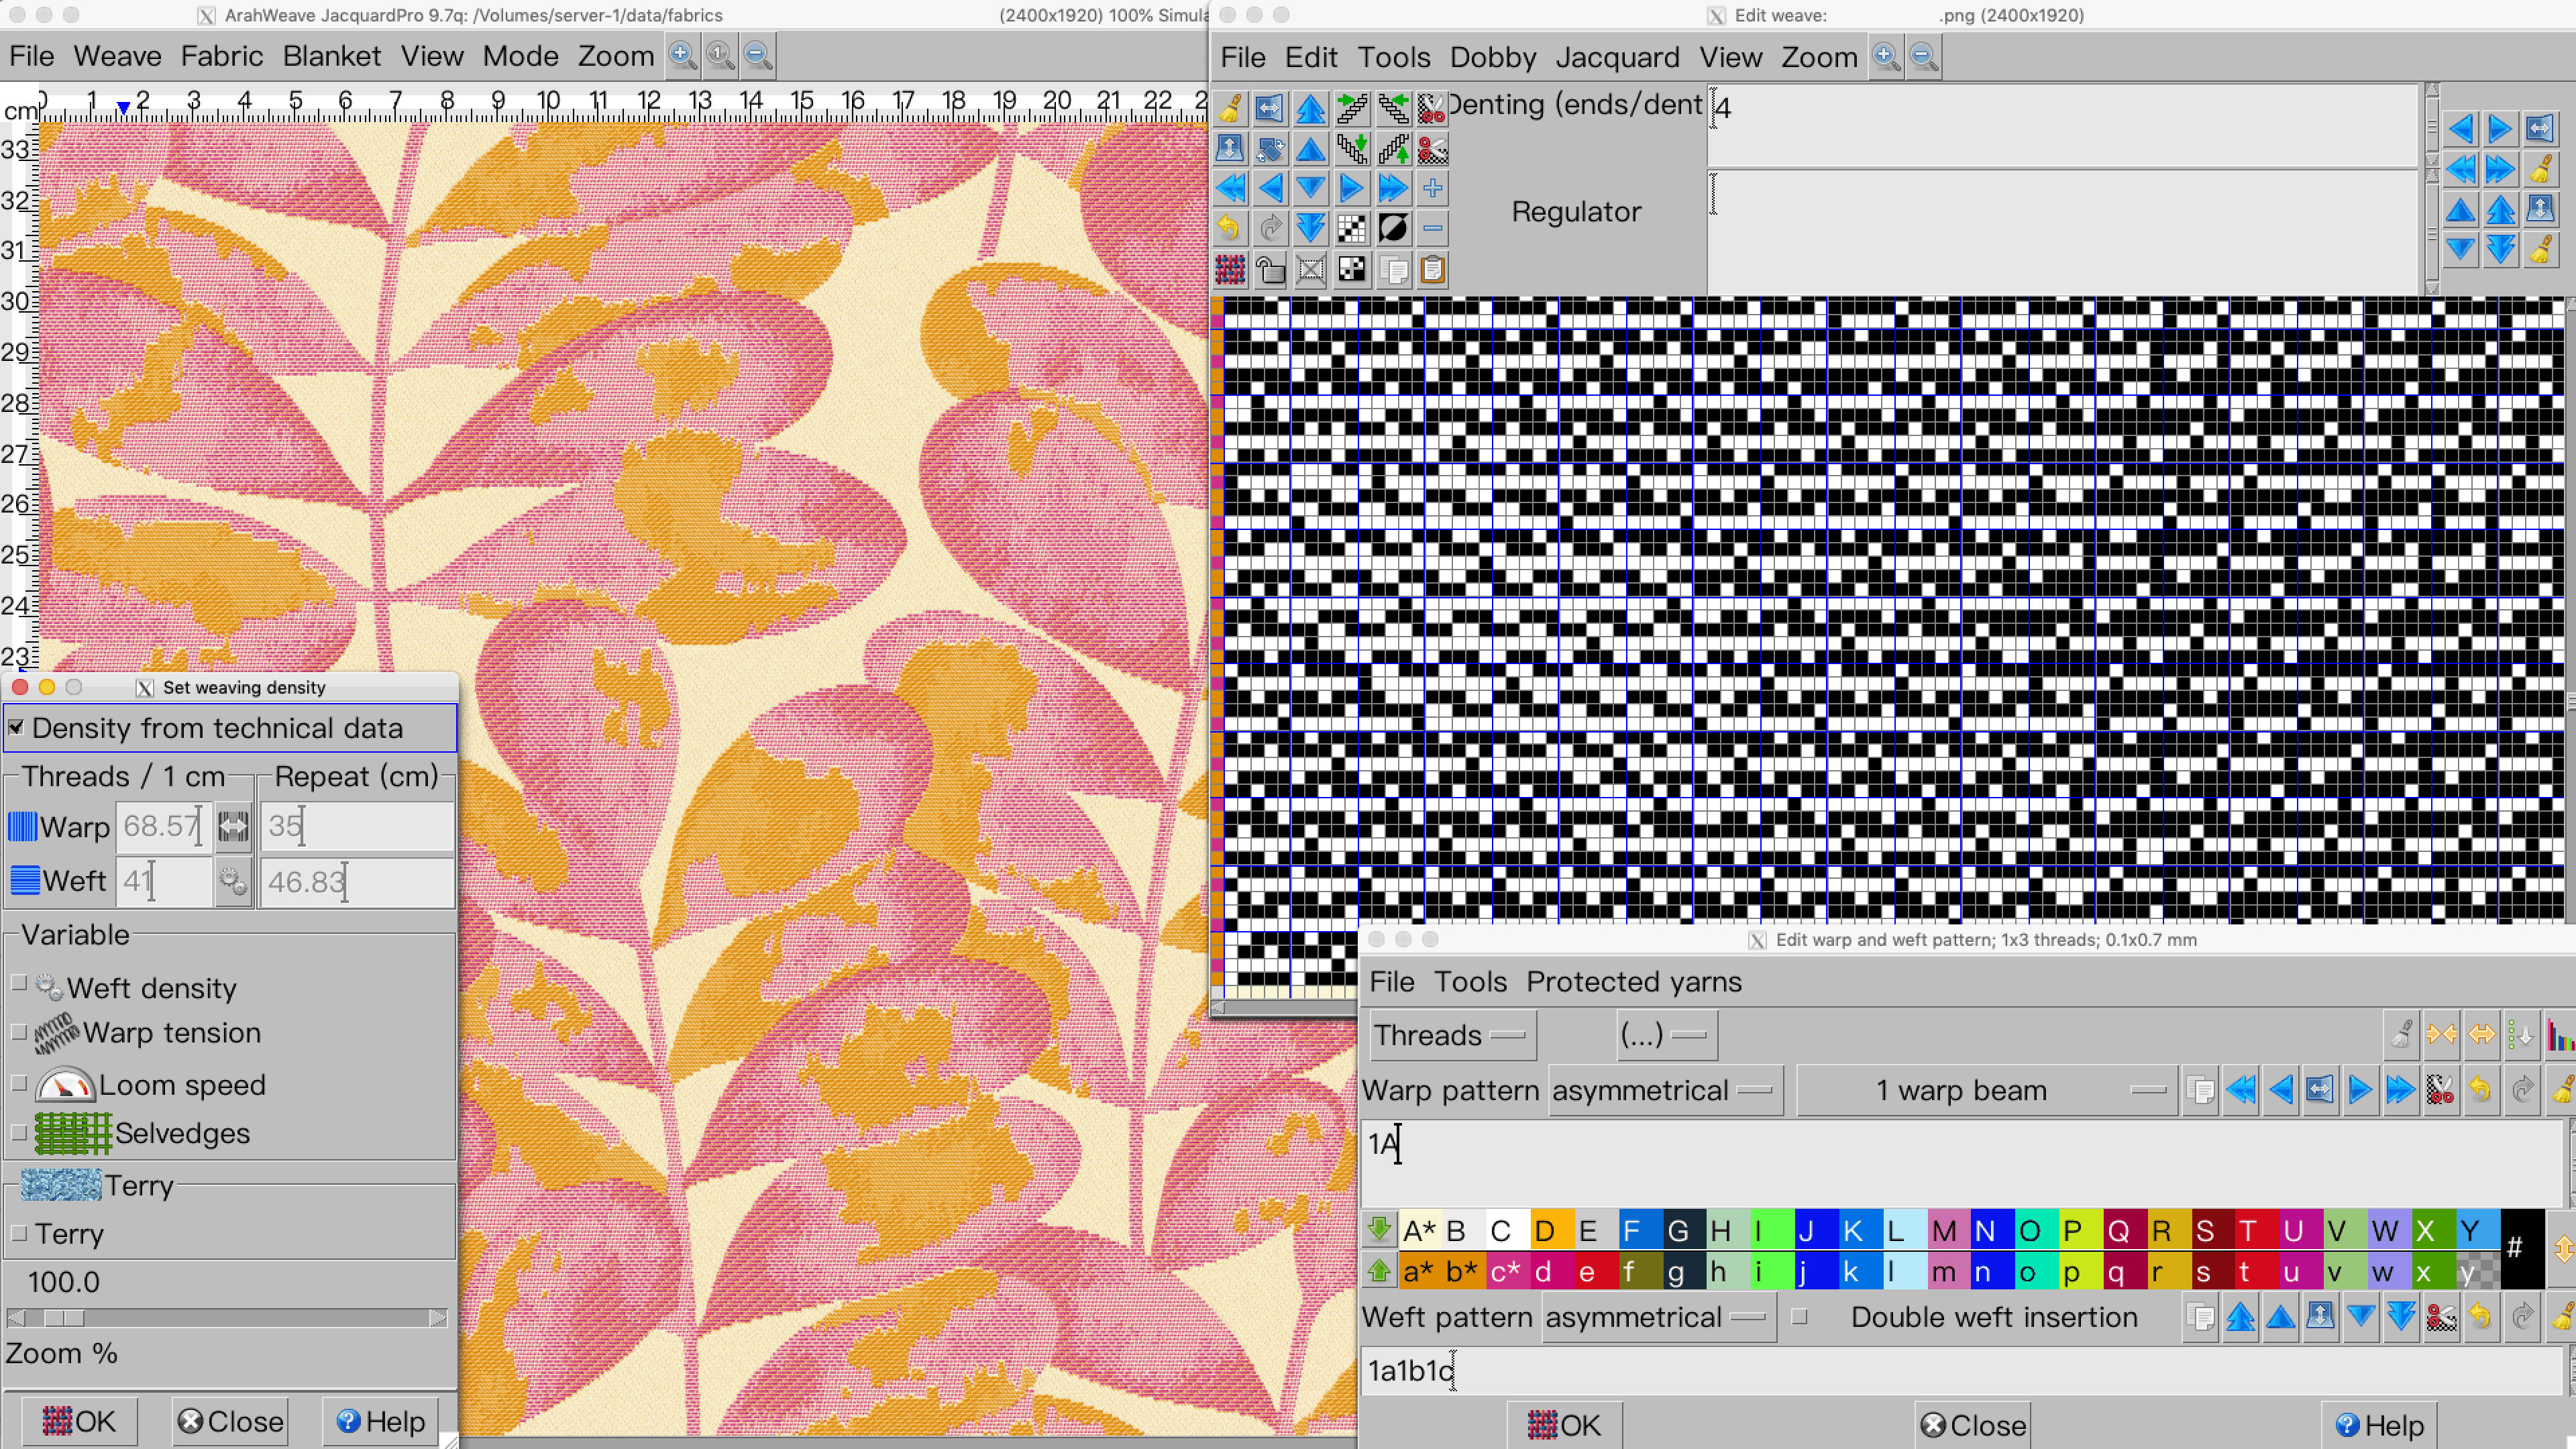
Task: Open the Protected yarns menu
Action: click(x=1634, y=982)
